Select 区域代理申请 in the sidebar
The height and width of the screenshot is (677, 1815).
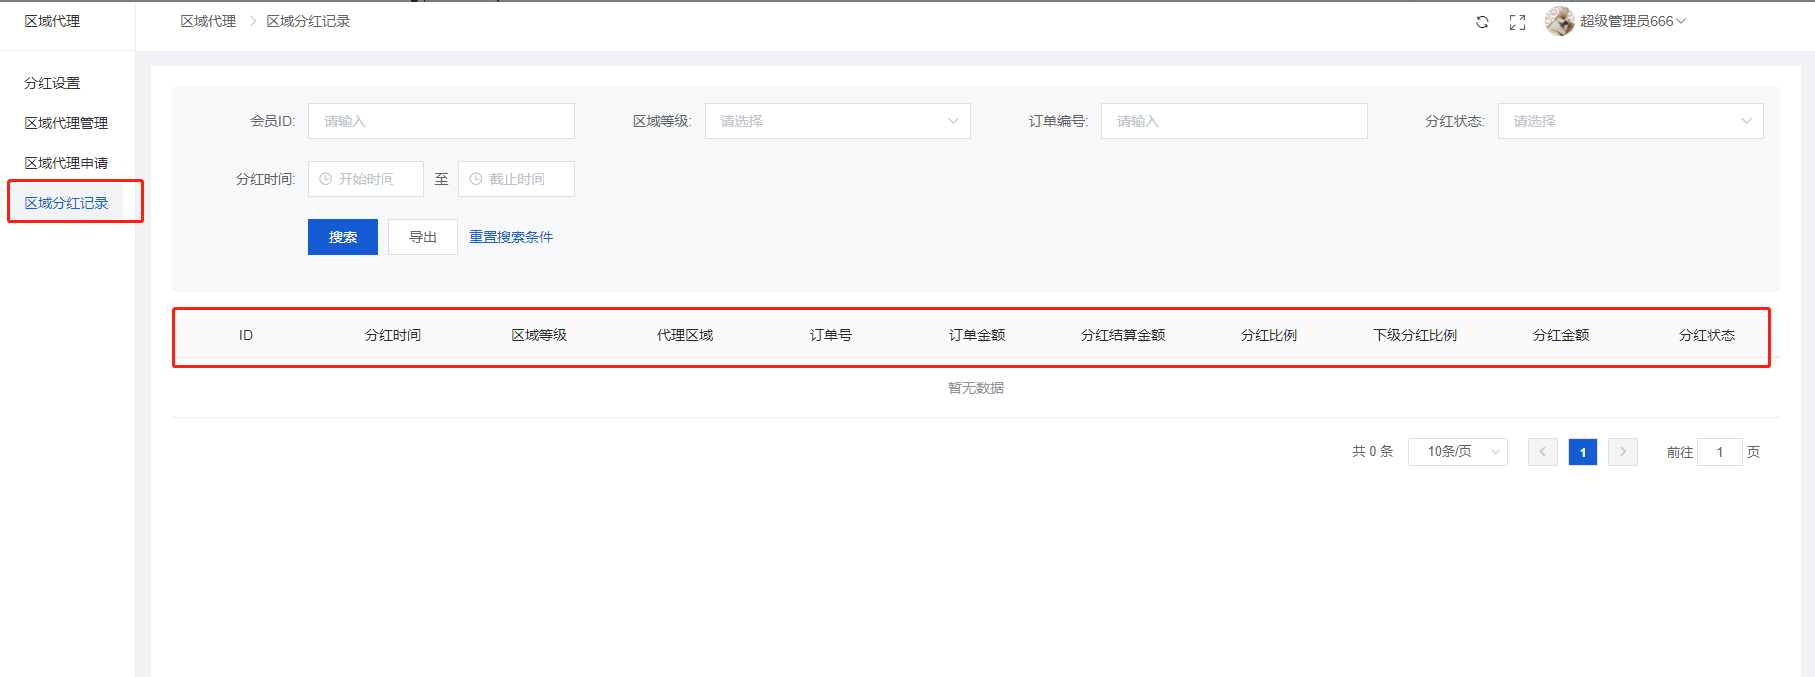[66, 163]
